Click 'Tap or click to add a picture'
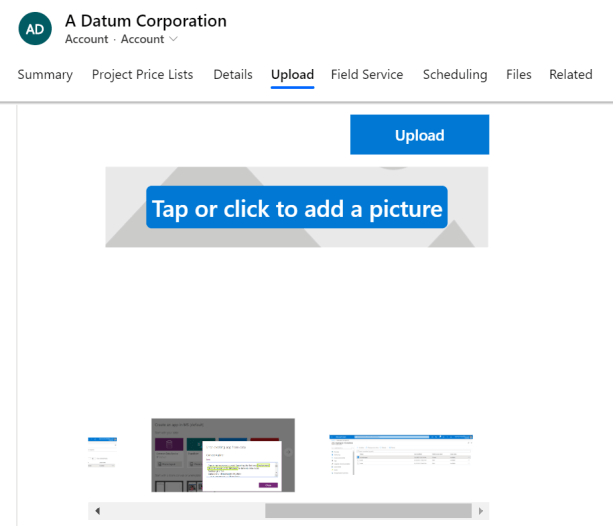Screen dimensions: 613x526 [296, 208]
